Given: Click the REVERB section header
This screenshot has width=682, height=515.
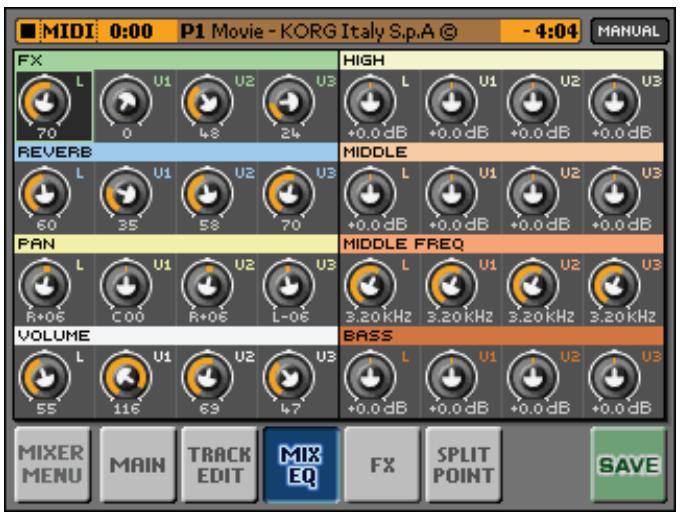Looking at the screenshot, I should [x=176, y=152].
